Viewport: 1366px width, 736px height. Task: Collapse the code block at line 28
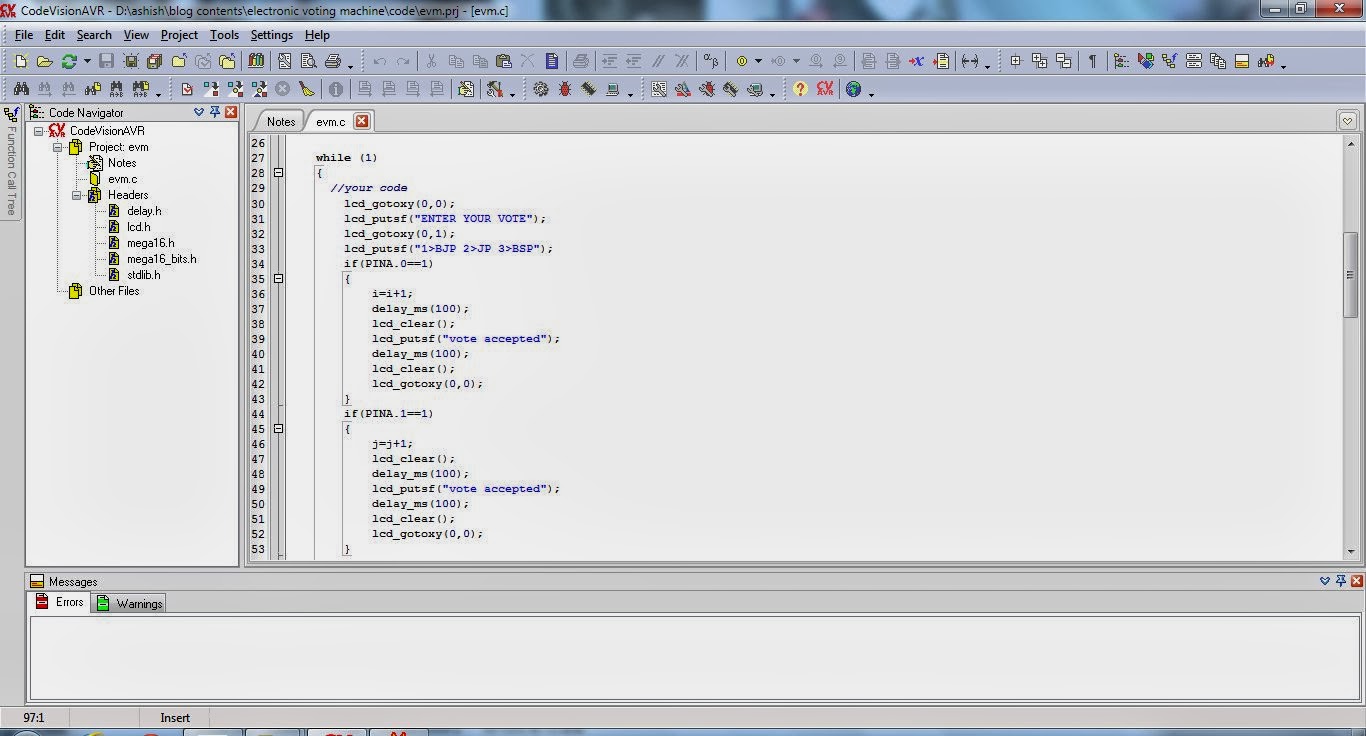click(x=279, y=172)
